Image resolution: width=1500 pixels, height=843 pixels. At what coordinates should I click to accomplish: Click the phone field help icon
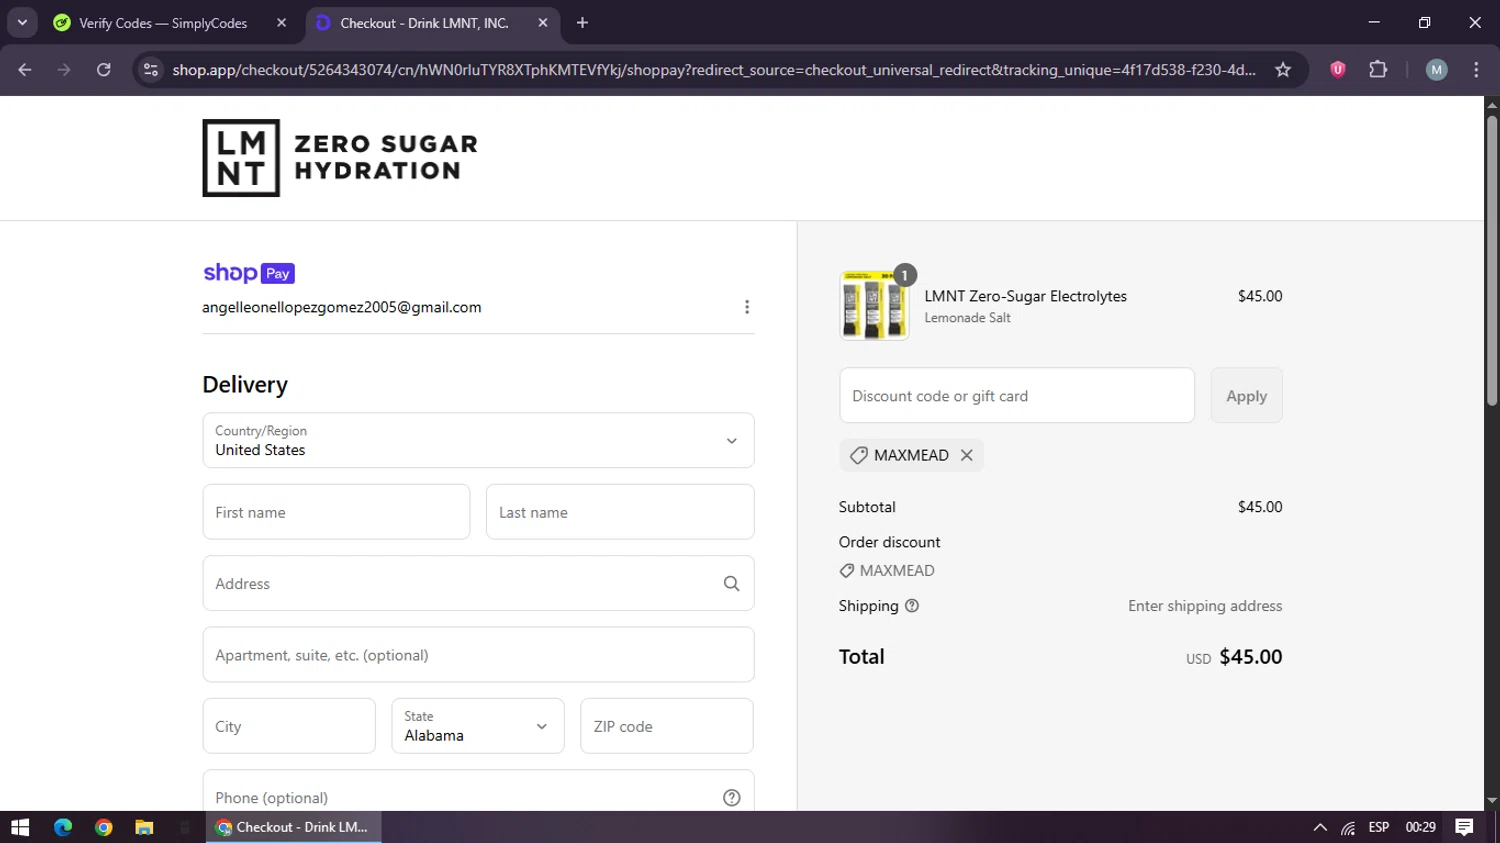click(x=732, y=798)
